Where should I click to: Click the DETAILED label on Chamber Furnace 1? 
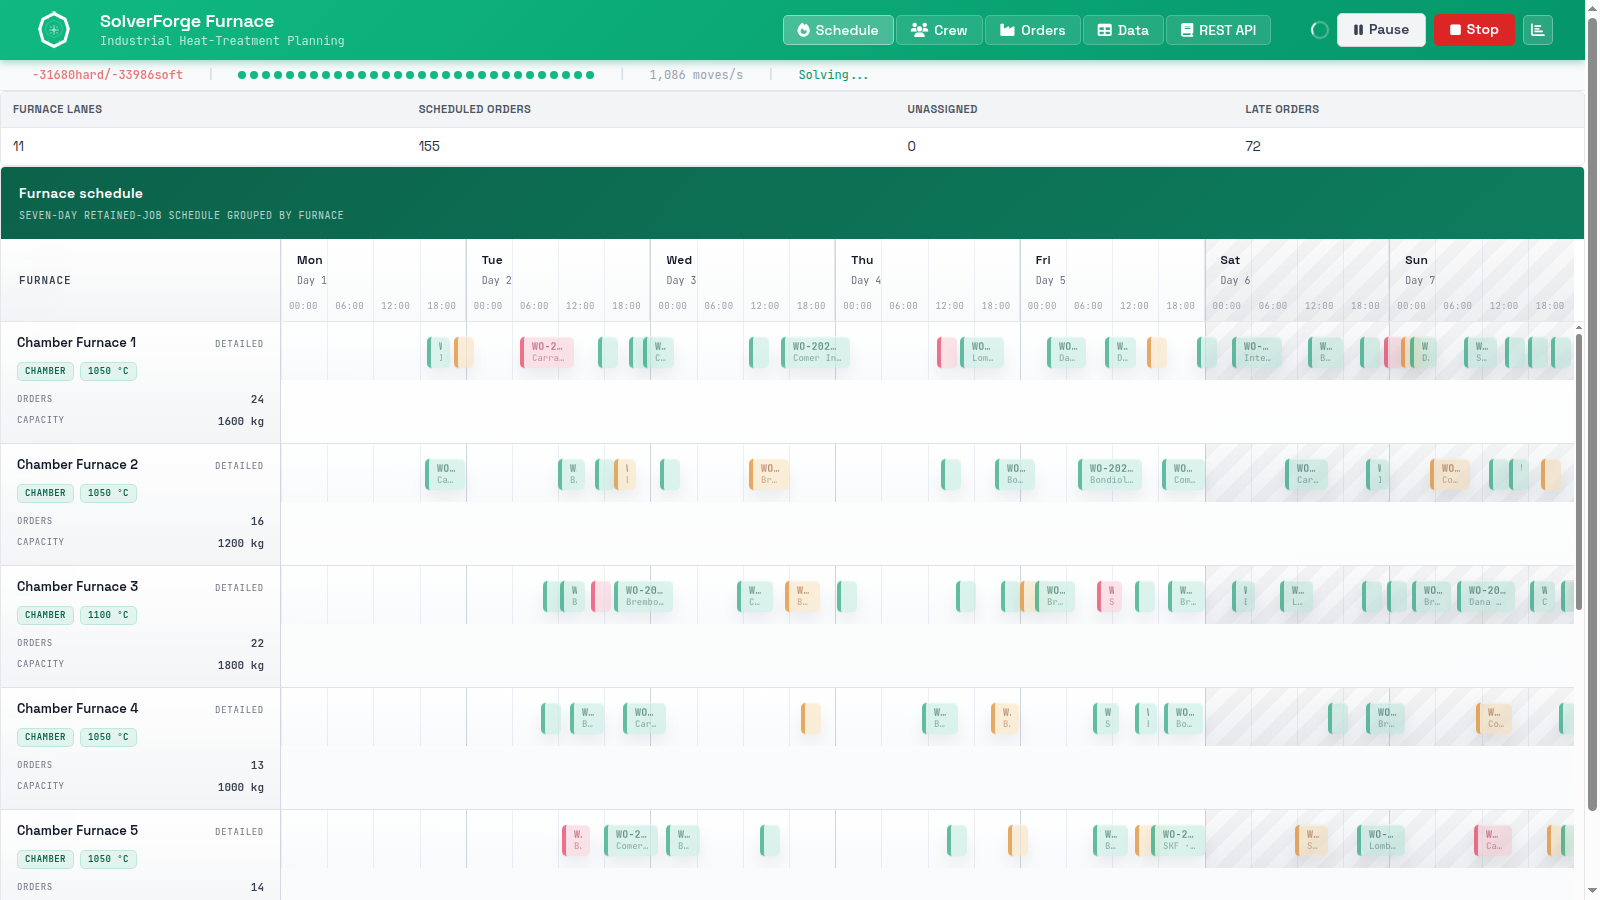239,344
